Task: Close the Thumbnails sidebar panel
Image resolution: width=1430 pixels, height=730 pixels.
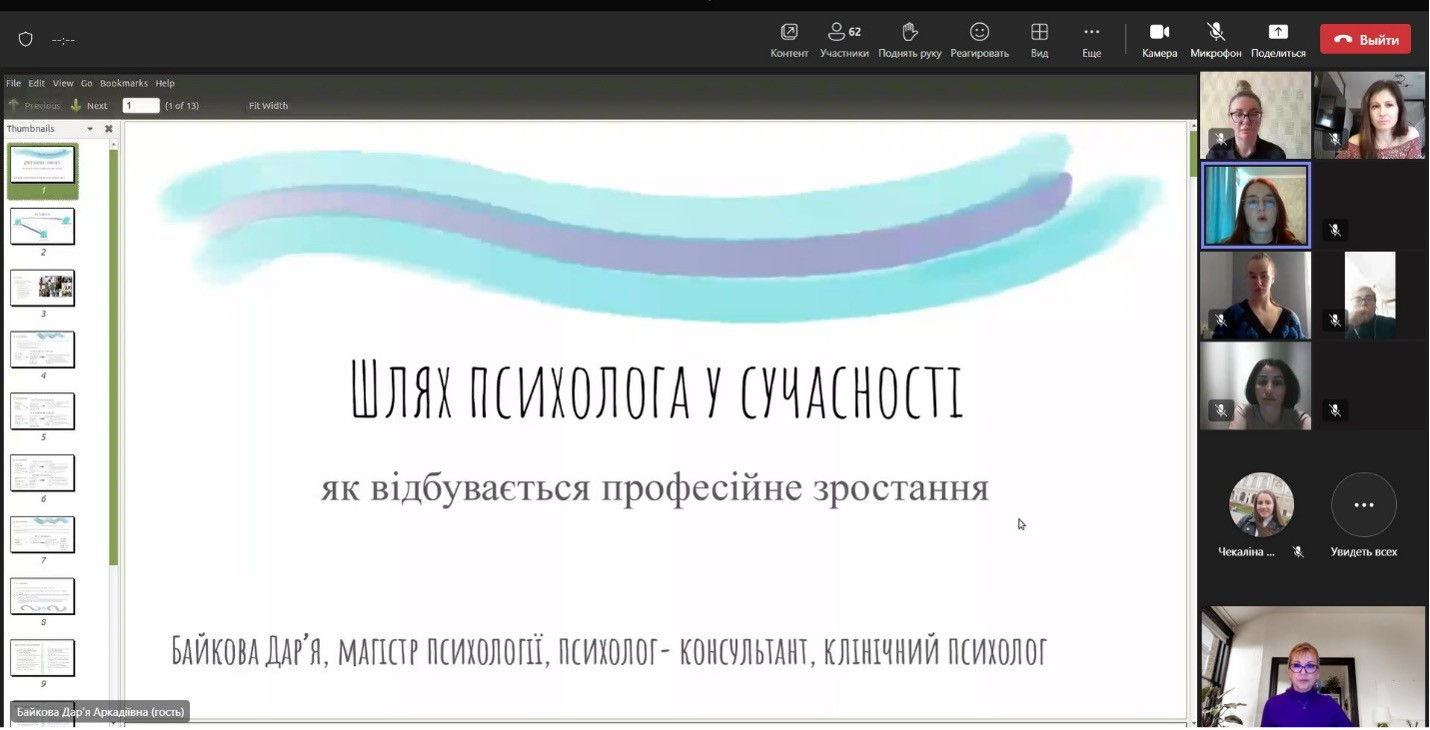Action: click(x=109, y=129)
